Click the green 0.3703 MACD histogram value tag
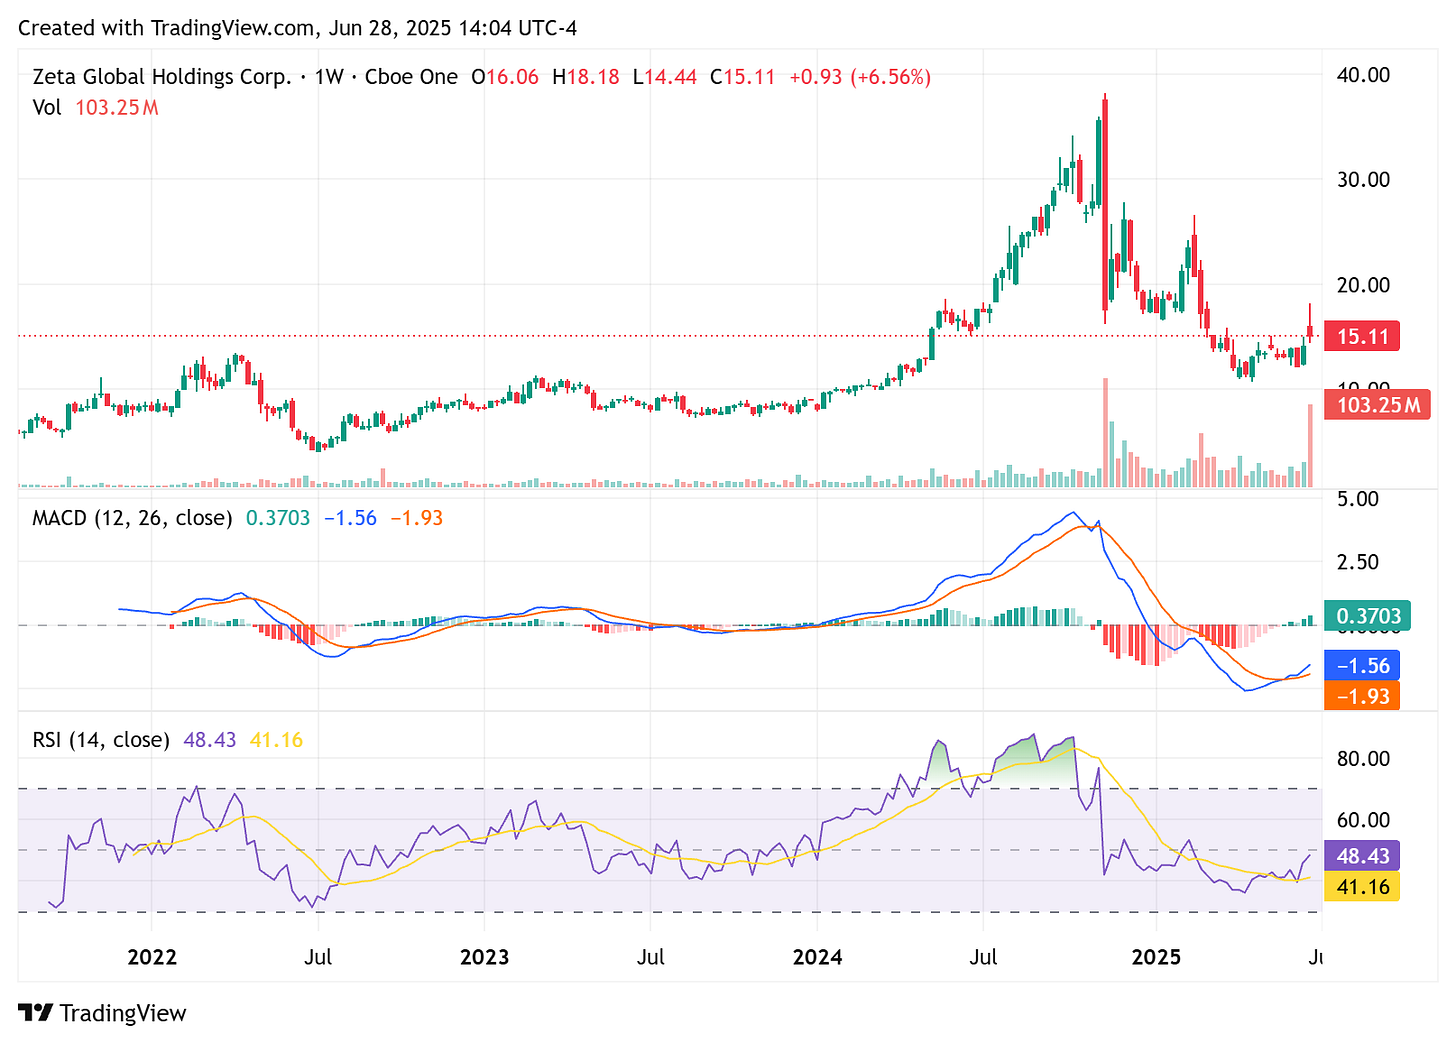 click(x=1369, y=616)
